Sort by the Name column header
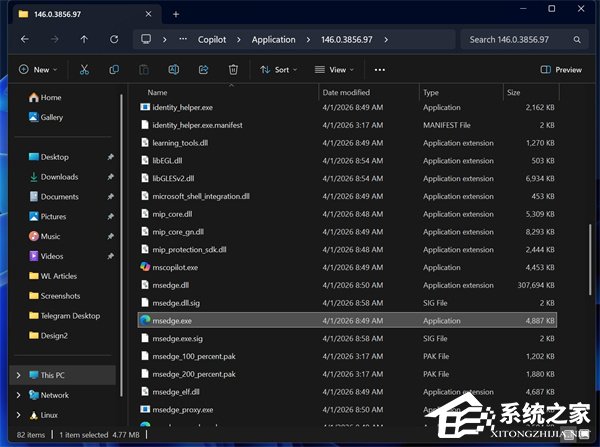 (x=157, y=92)
